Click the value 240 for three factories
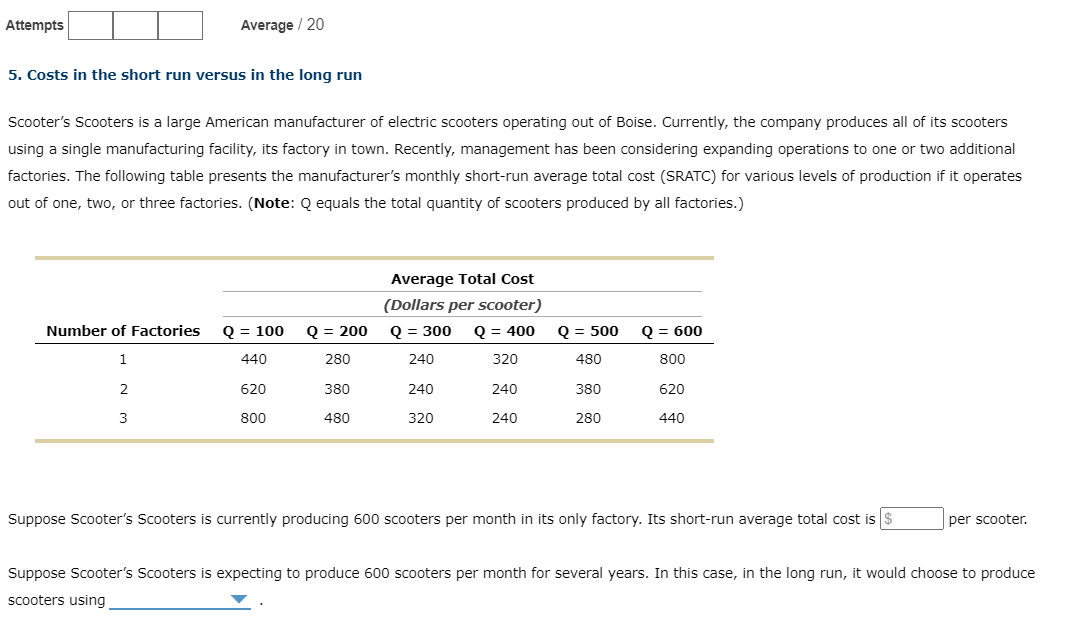Image resolution: width=1078 pixels, height=634 pixels. pyautogui.click(x=504, y=418)
